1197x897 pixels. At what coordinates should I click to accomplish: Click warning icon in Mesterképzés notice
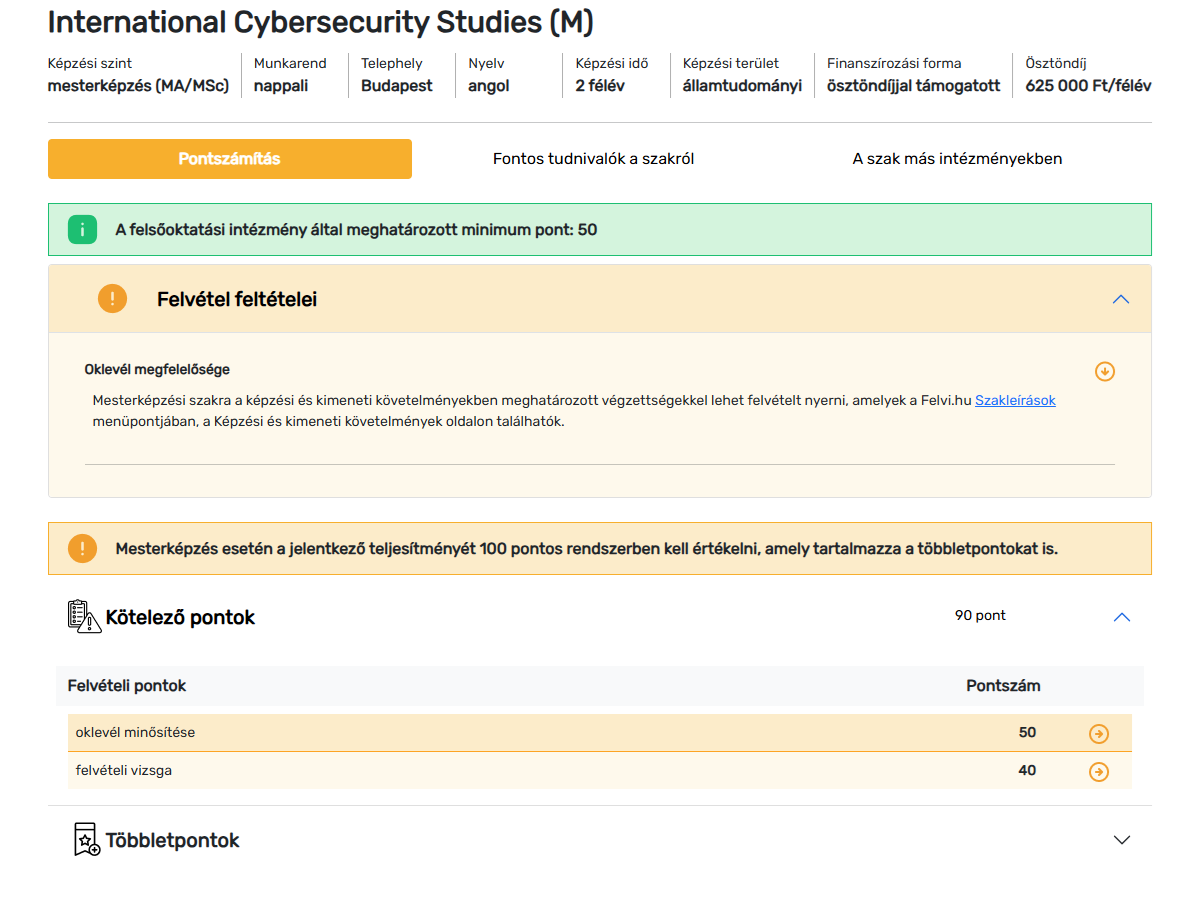pyautogui.click(x=82, y=548)
